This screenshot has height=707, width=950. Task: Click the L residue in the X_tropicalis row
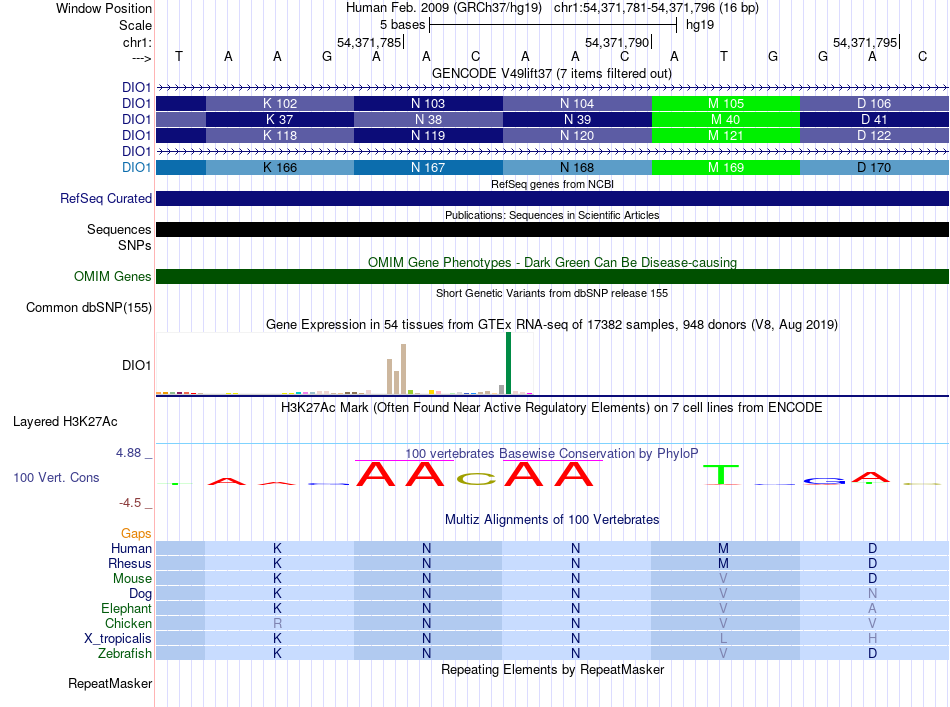point(723,639)
